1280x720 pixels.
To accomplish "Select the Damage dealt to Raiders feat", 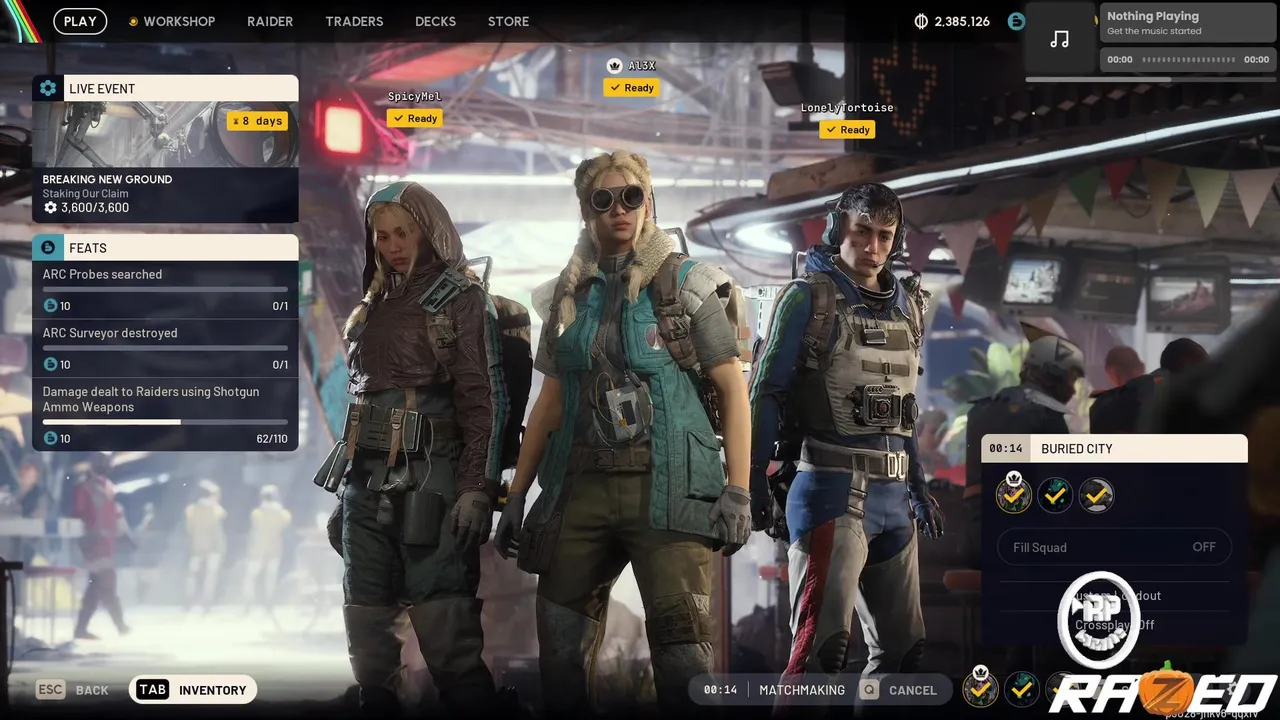I will (165, 414).
